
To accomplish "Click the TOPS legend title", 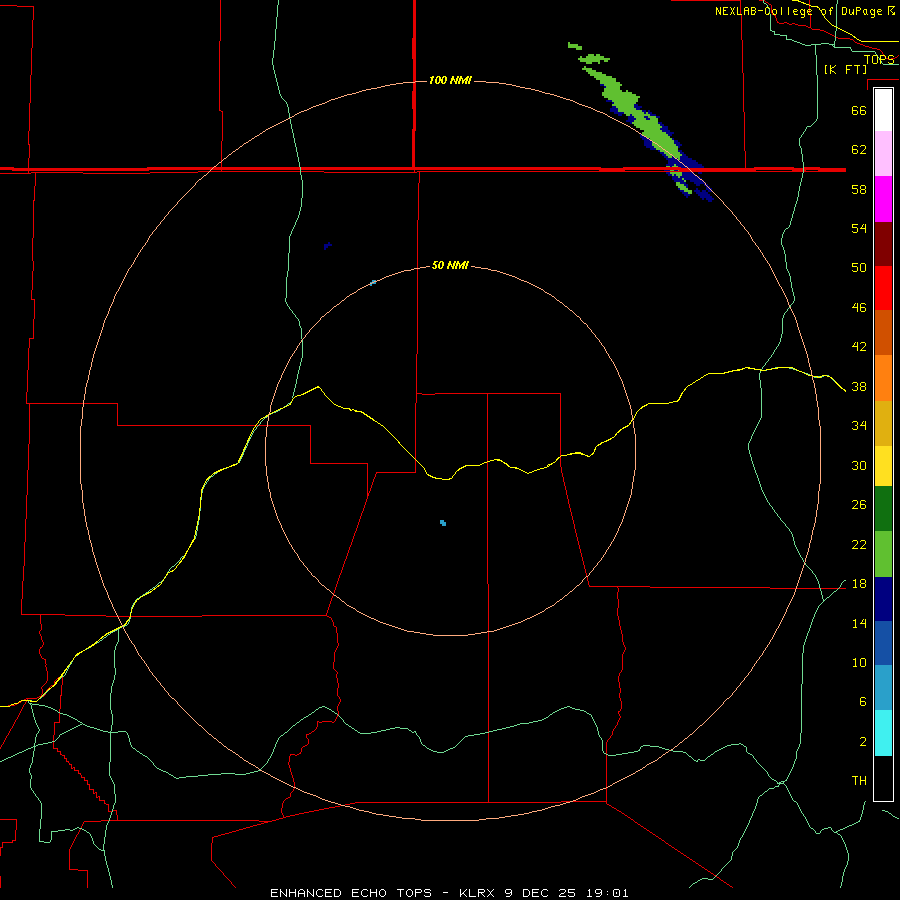I will tap(879, 59).
